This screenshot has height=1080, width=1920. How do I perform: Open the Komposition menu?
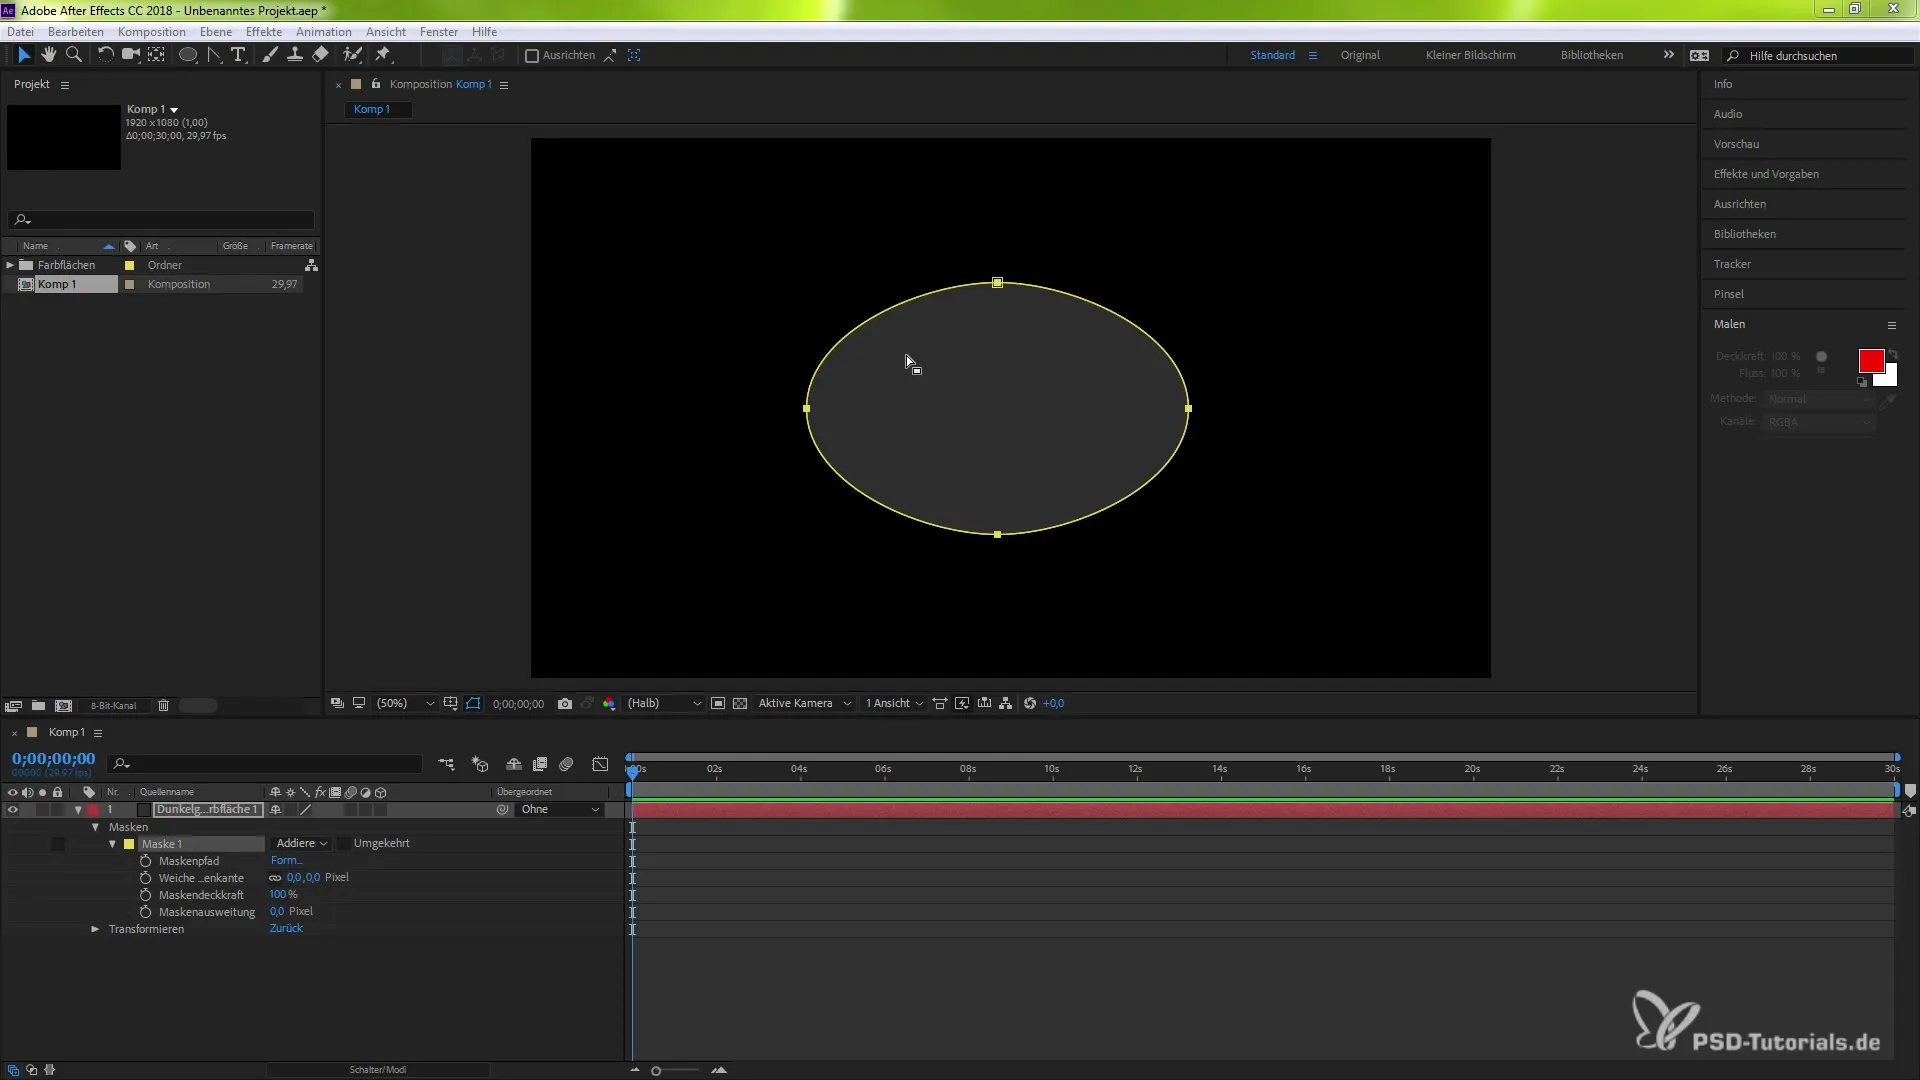pyautogui.click(x=151, y=32)
